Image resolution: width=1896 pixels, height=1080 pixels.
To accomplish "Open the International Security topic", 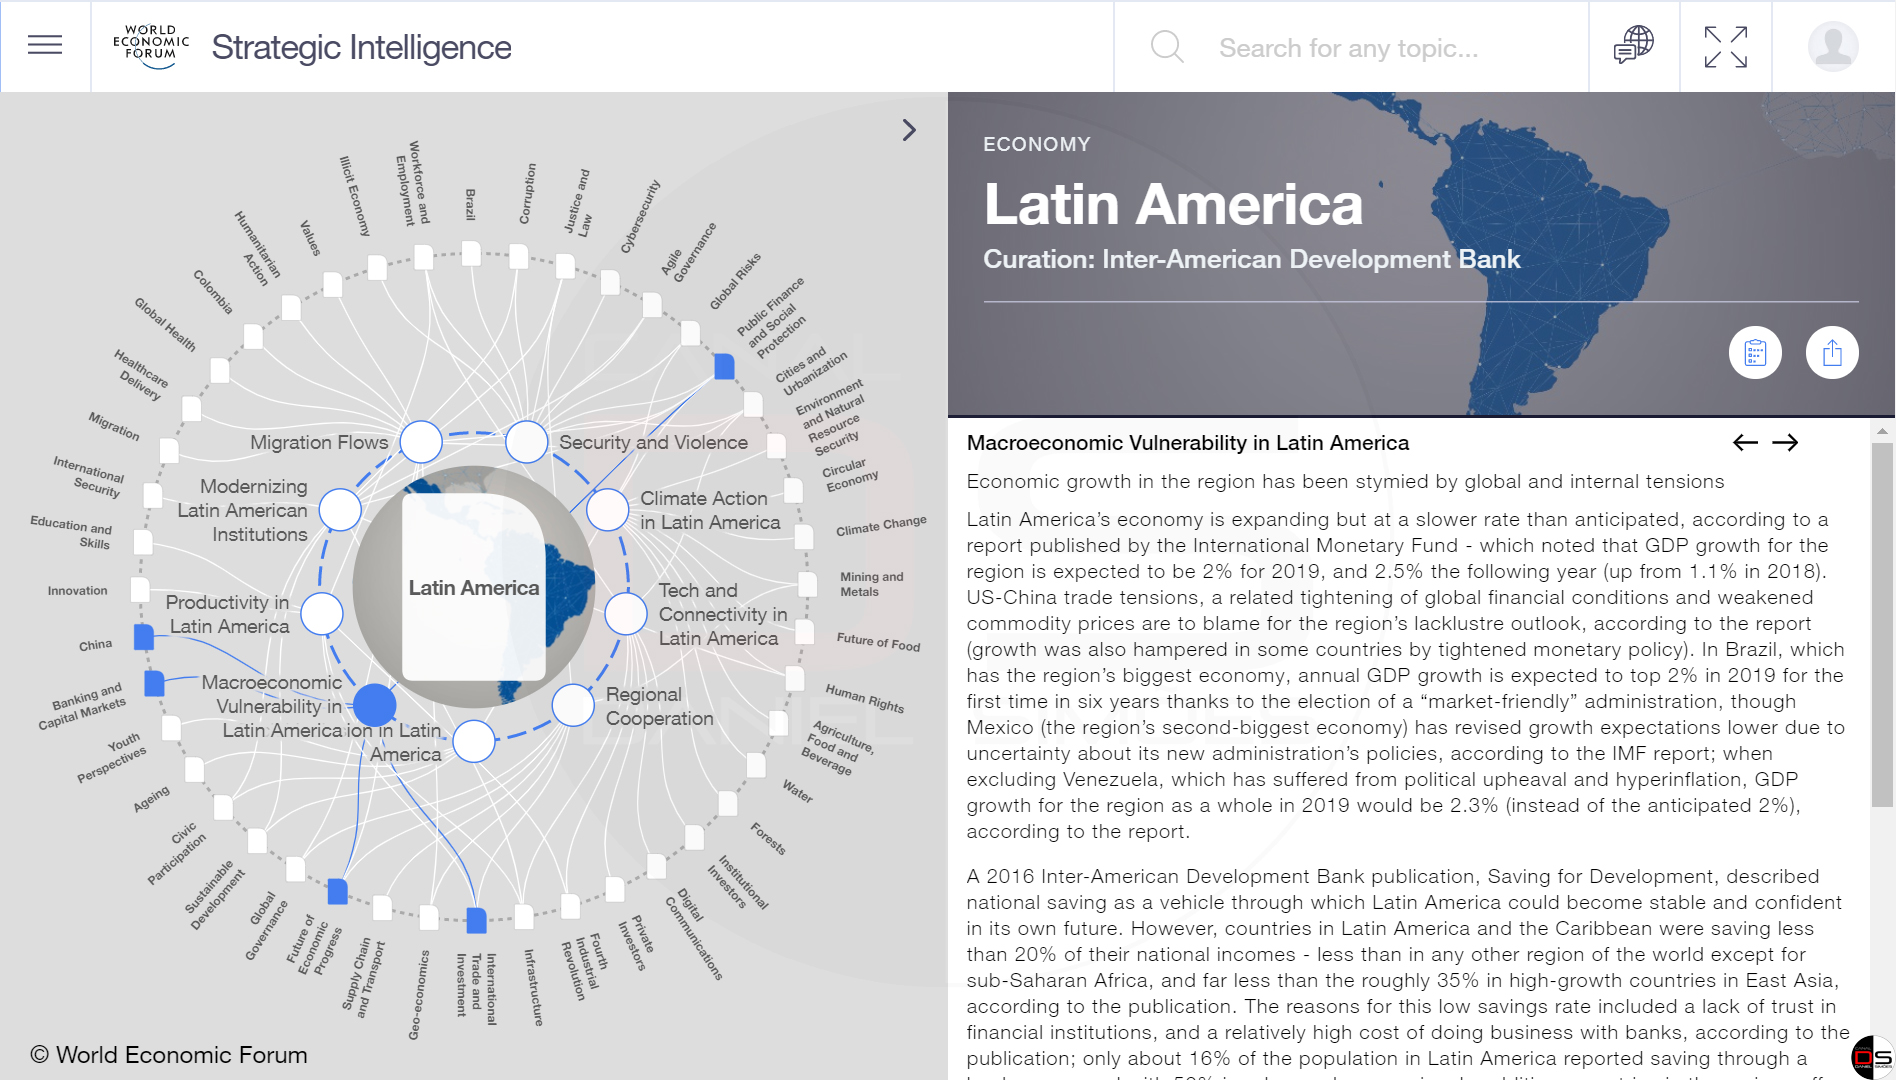I will point(89,476).
